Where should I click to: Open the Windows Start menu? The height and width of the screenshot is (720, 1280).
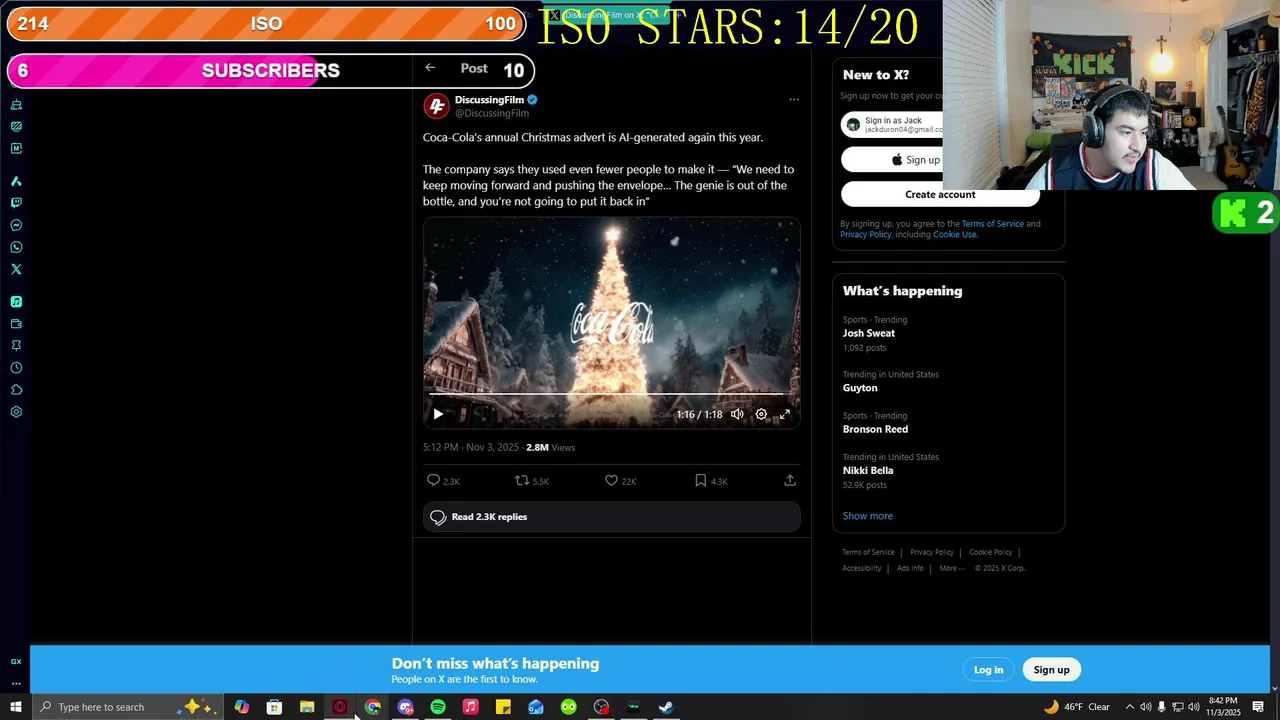tap(16, 707)
